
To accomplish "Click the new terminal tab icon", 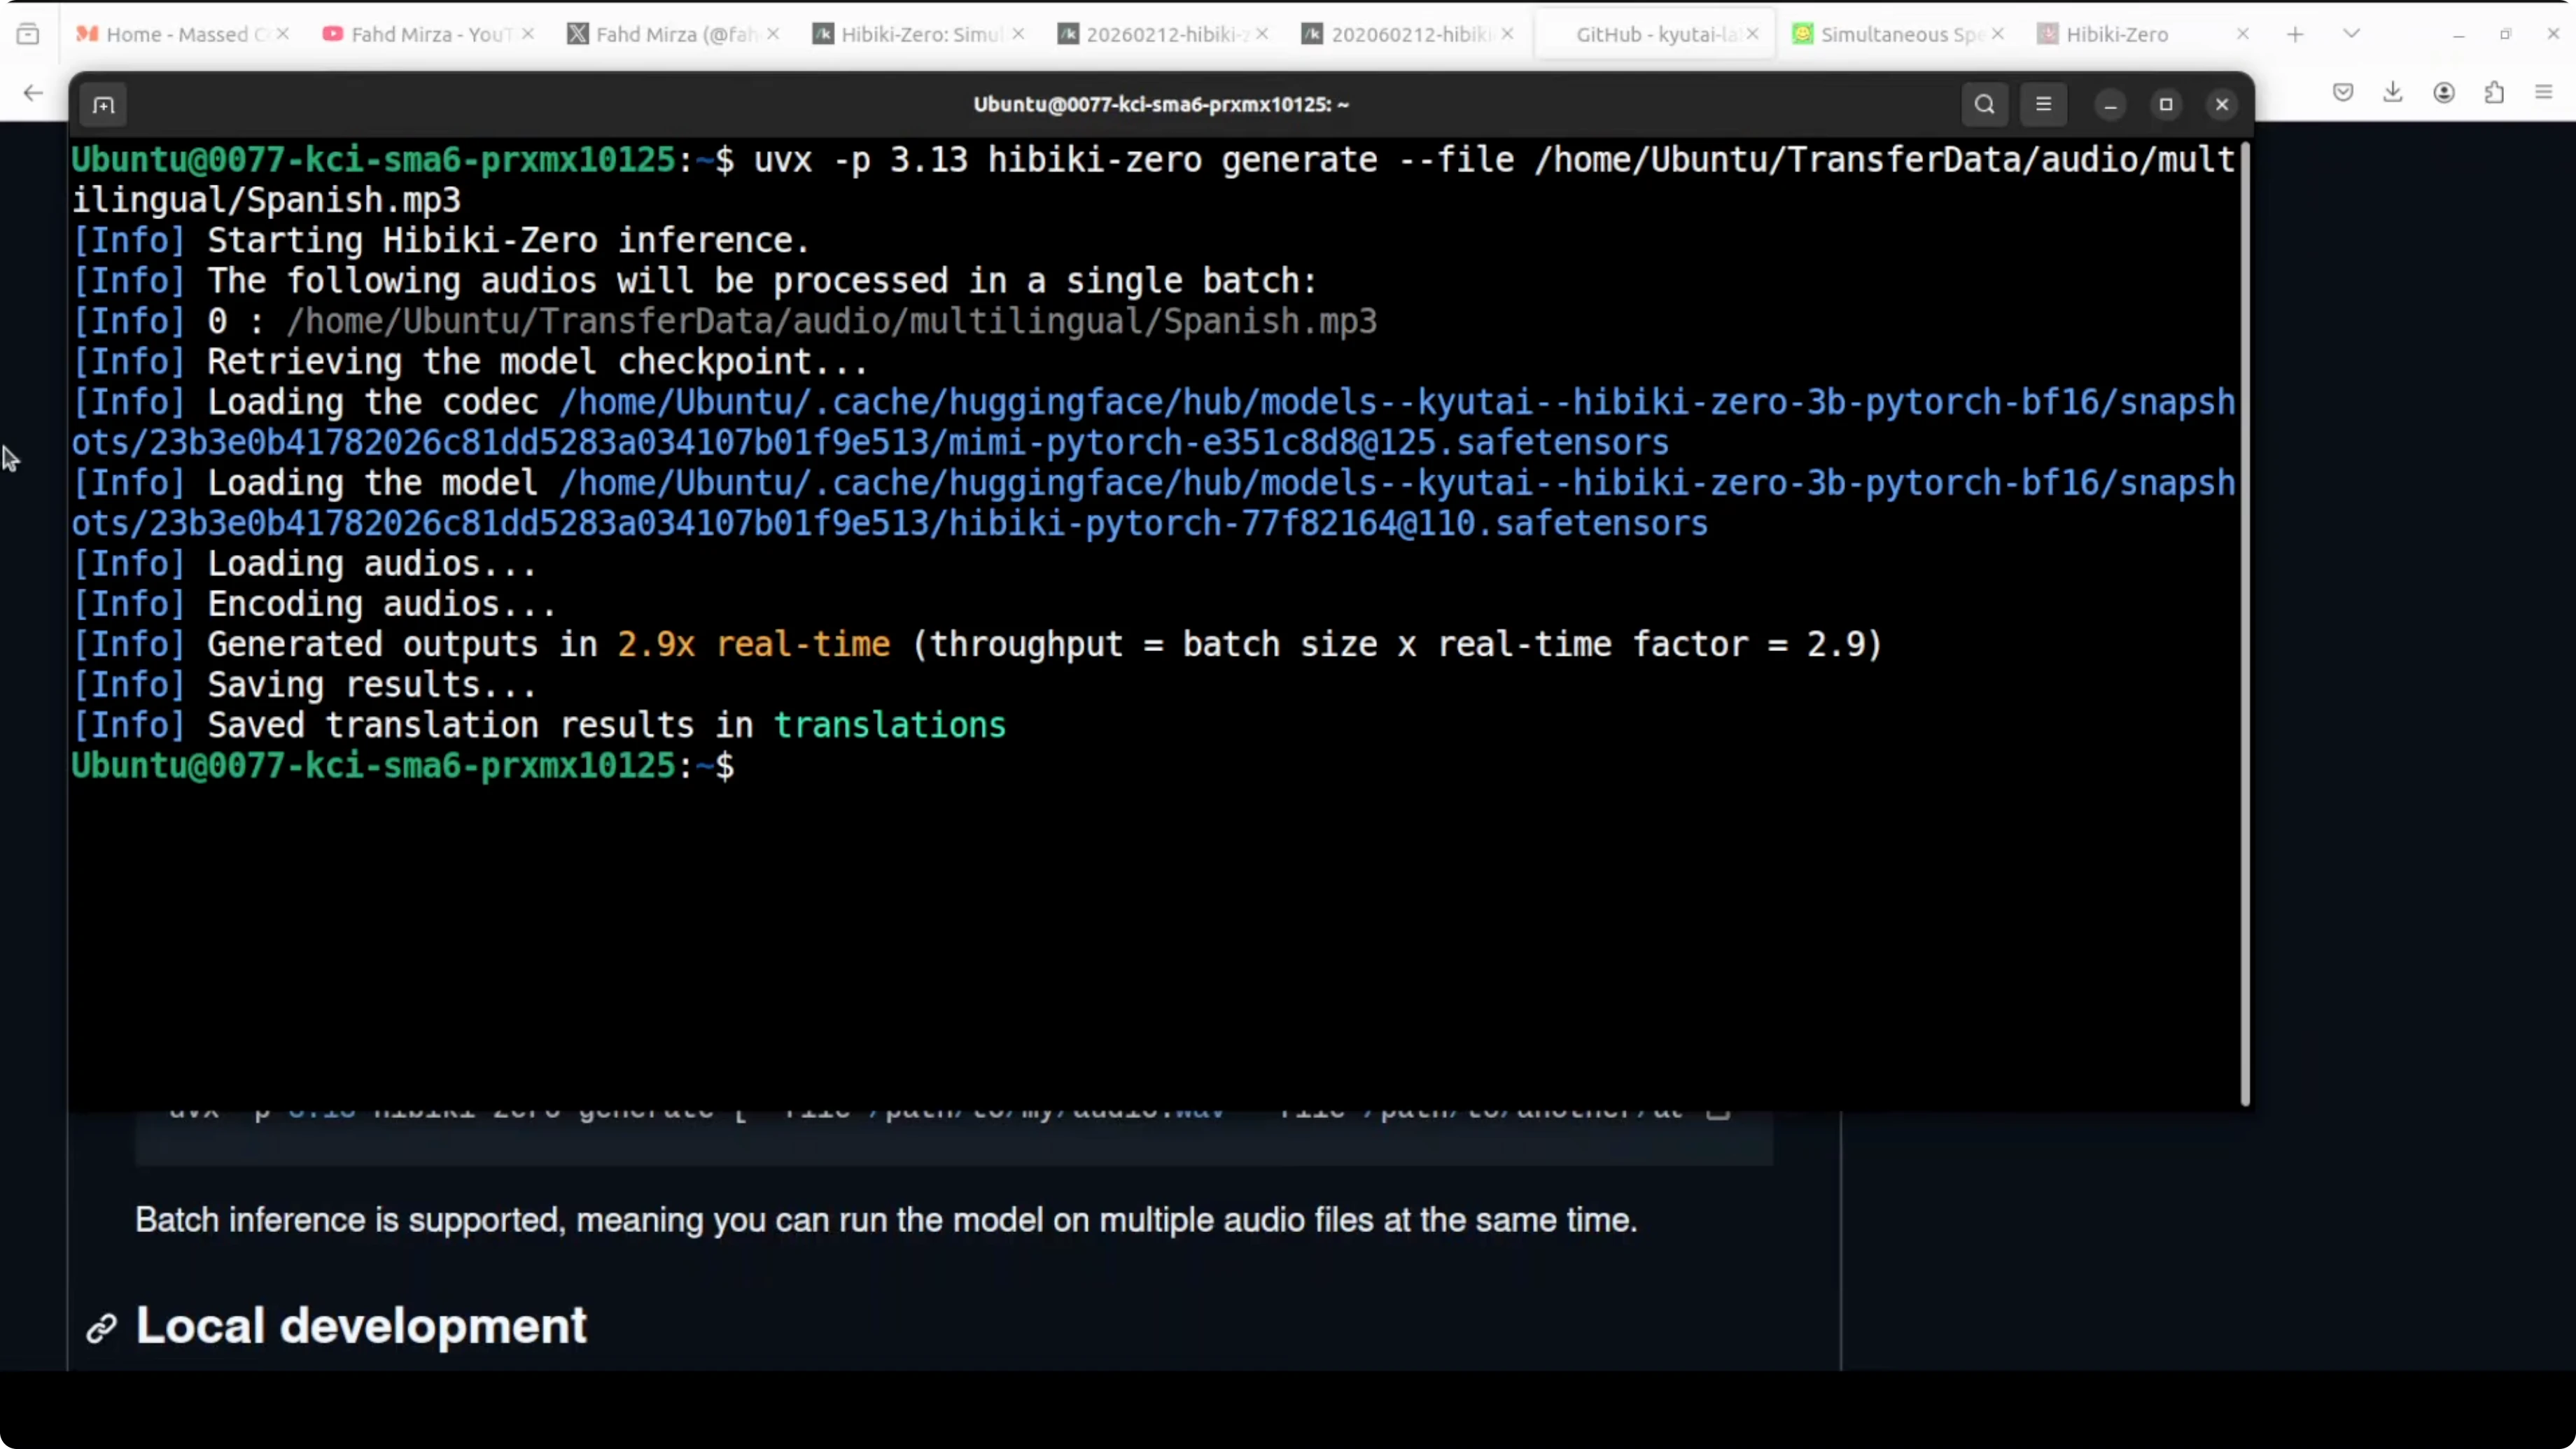I will coord(104,105).
